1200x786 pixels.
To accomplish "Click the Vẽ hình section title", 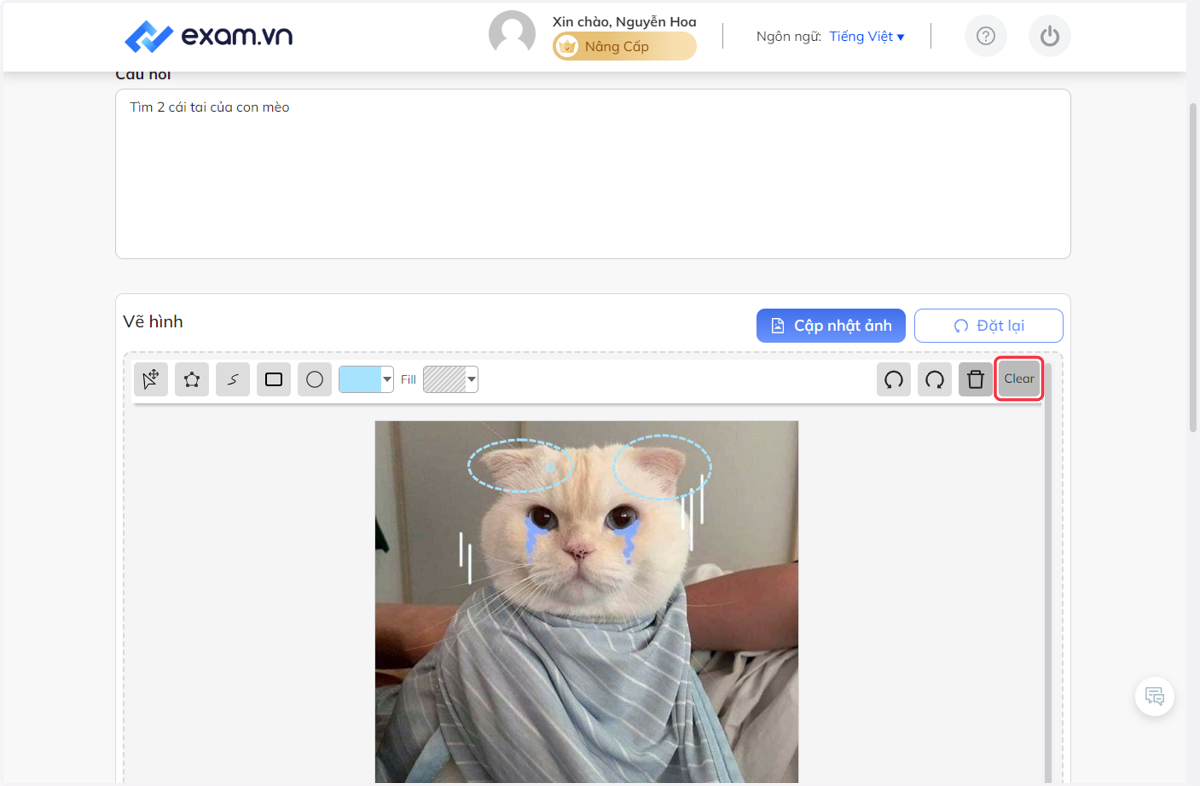I will [153, 322].
